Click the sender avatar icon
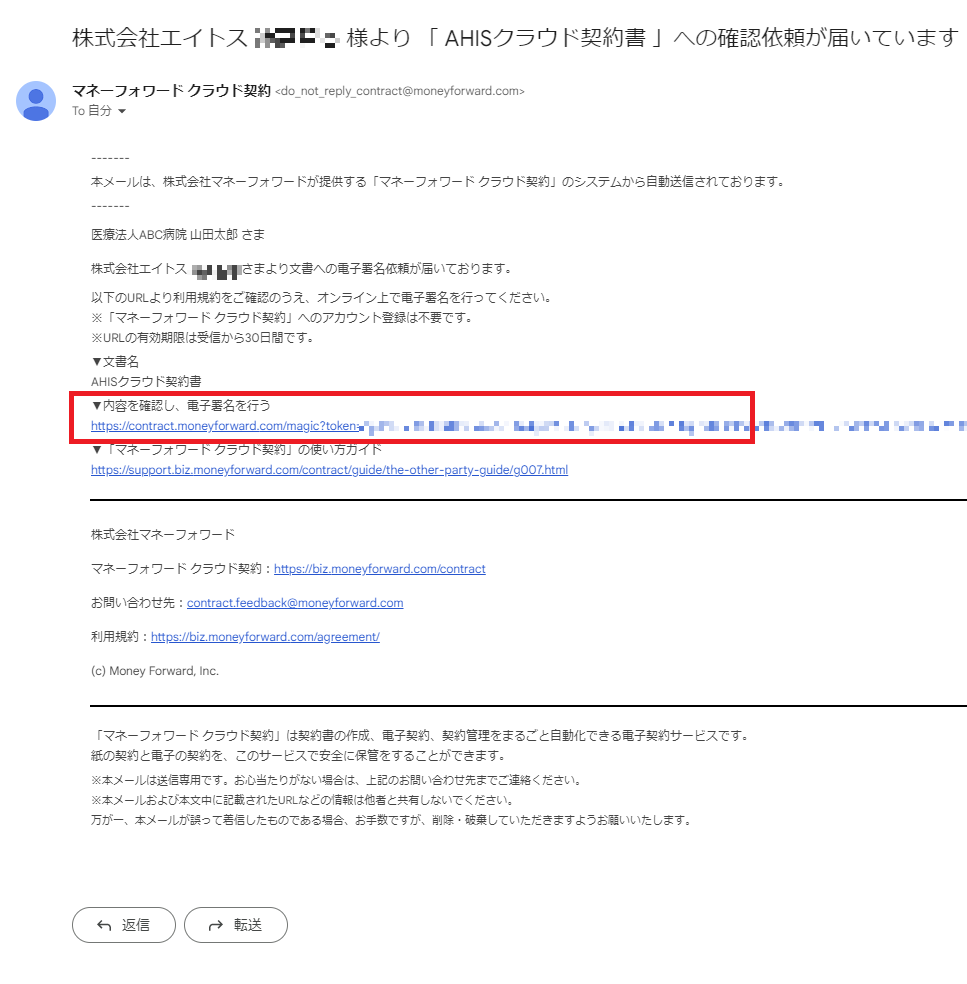The image size is (967, 984). [x=36, y=100]
